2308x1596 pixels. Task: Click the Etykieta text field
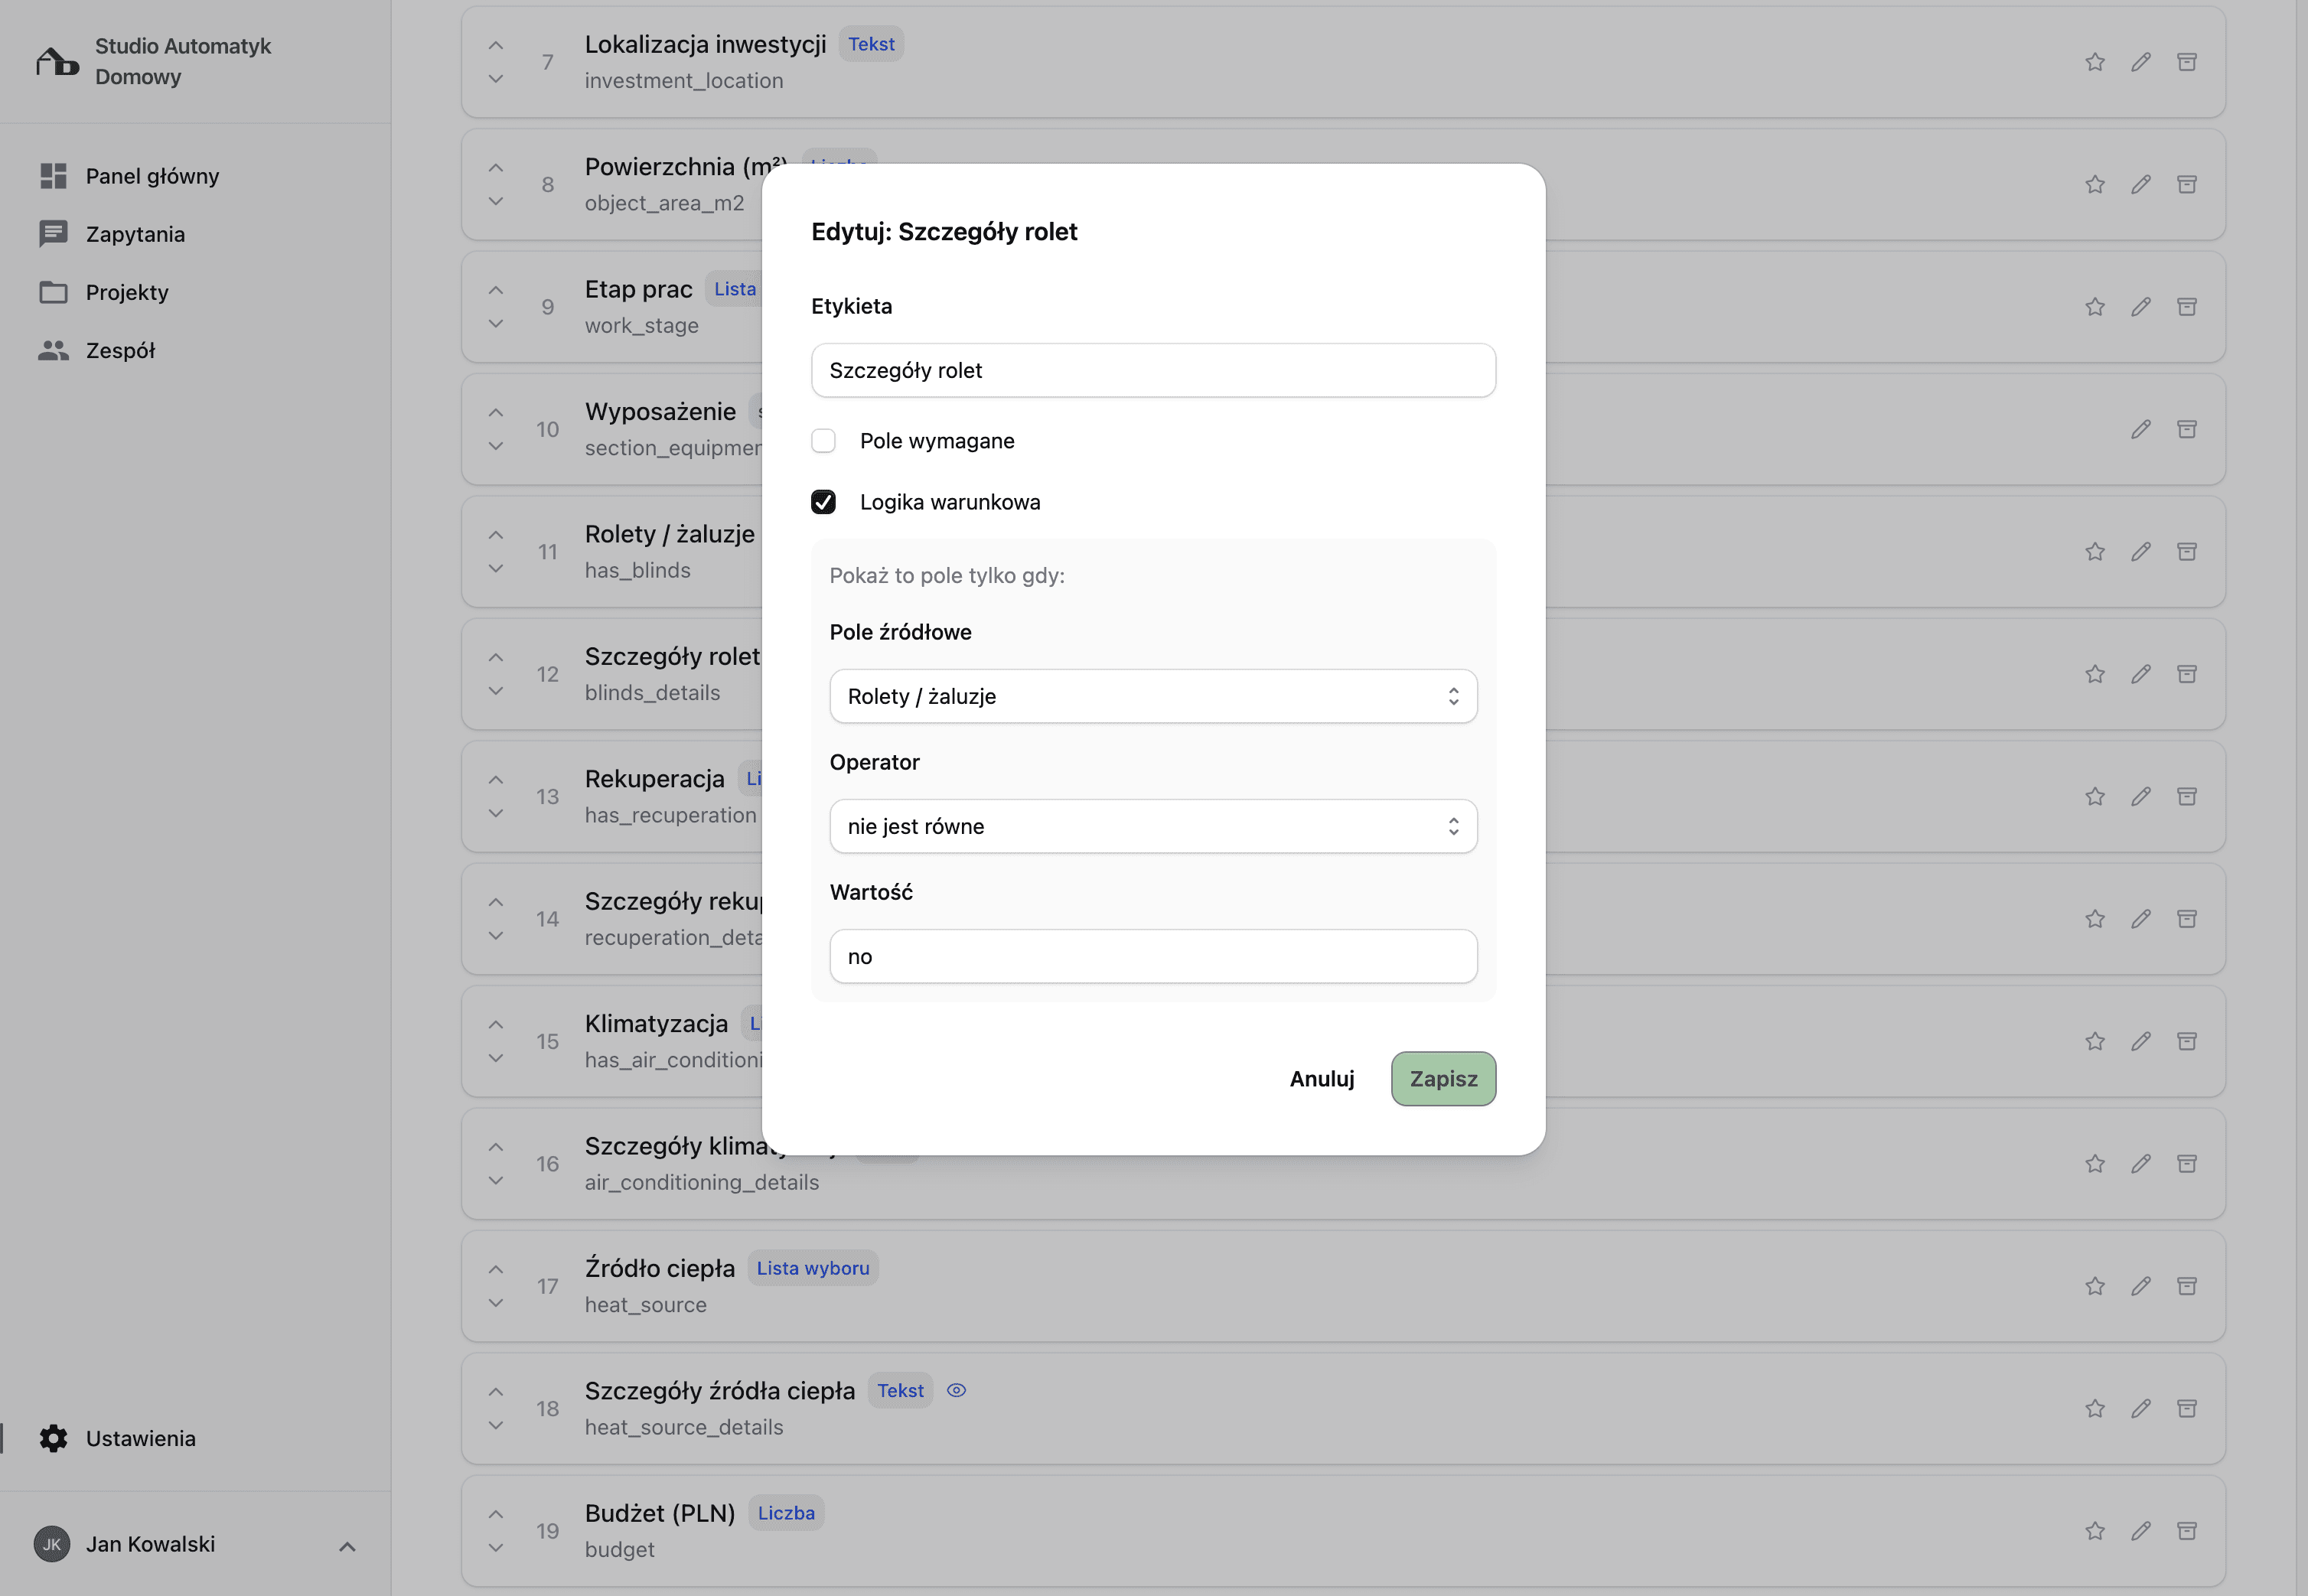click(1153, 370)
